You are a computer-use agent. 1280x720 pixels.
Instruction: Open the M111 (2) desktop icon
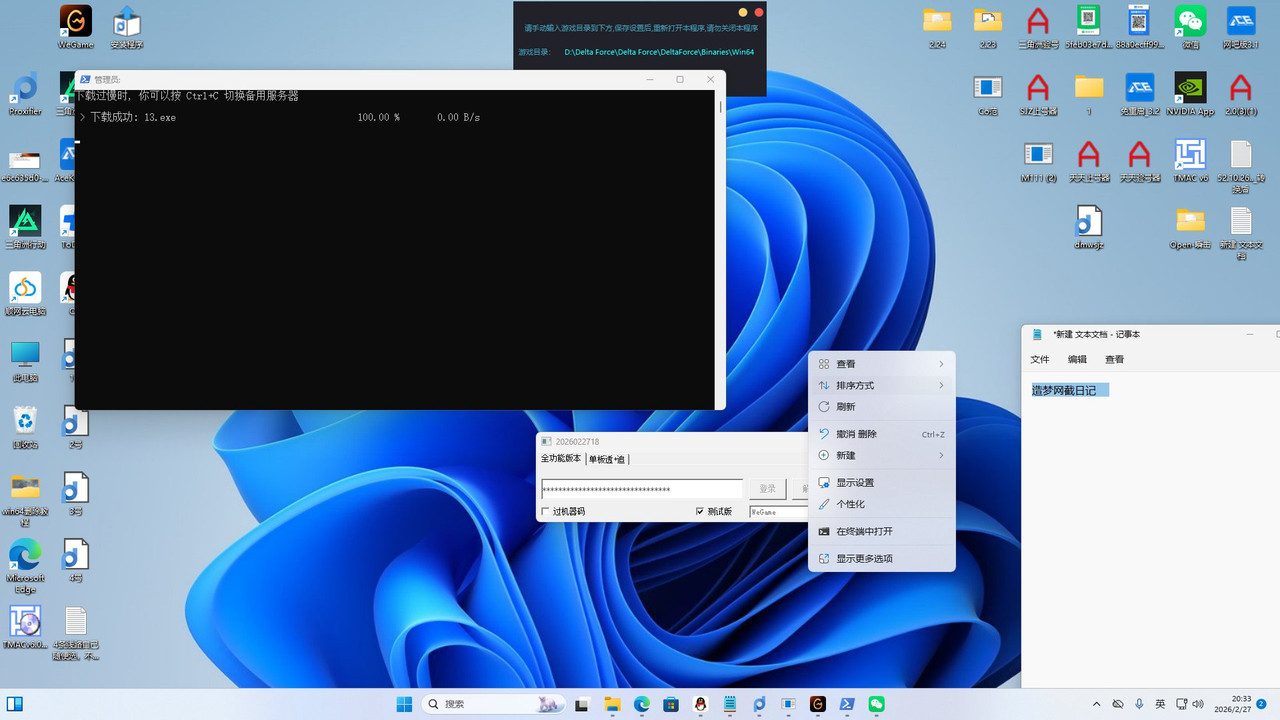click(x=1038, y=160)
